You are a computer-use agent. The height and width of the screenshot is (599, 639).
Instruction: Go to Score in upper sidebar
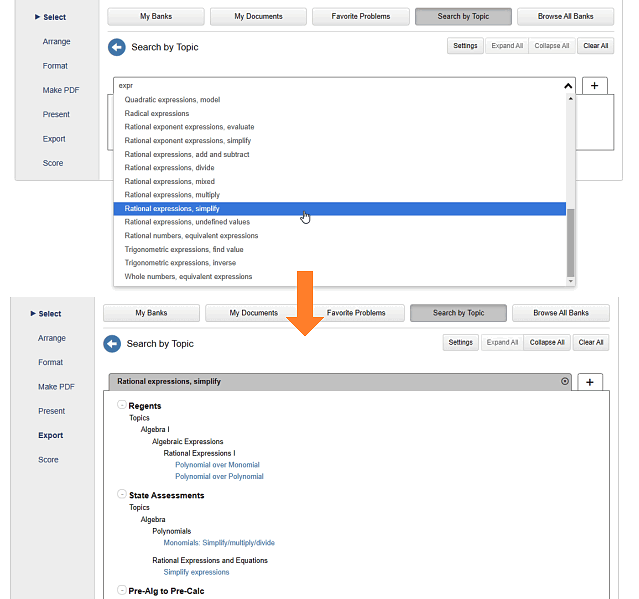[53, 163]
